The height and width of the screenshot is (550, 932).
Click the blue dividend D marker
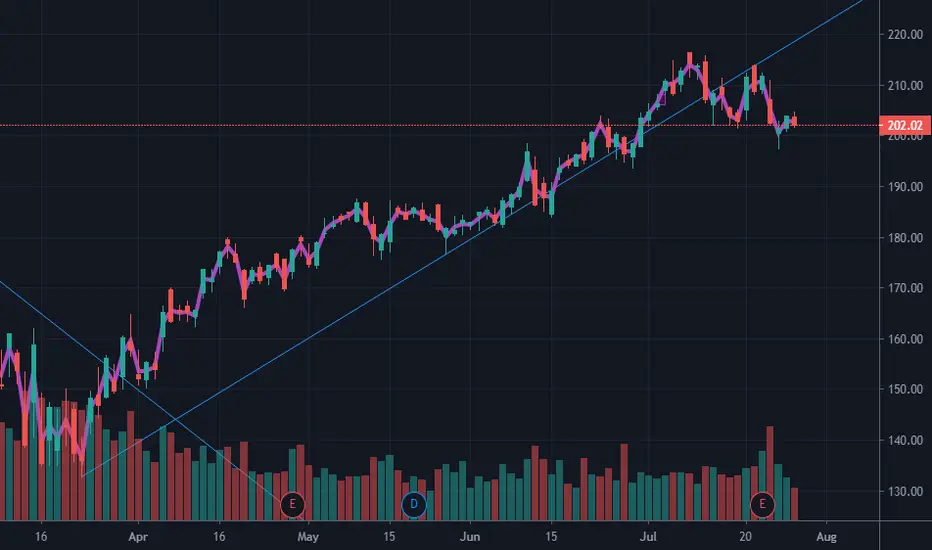coord(414,504)
